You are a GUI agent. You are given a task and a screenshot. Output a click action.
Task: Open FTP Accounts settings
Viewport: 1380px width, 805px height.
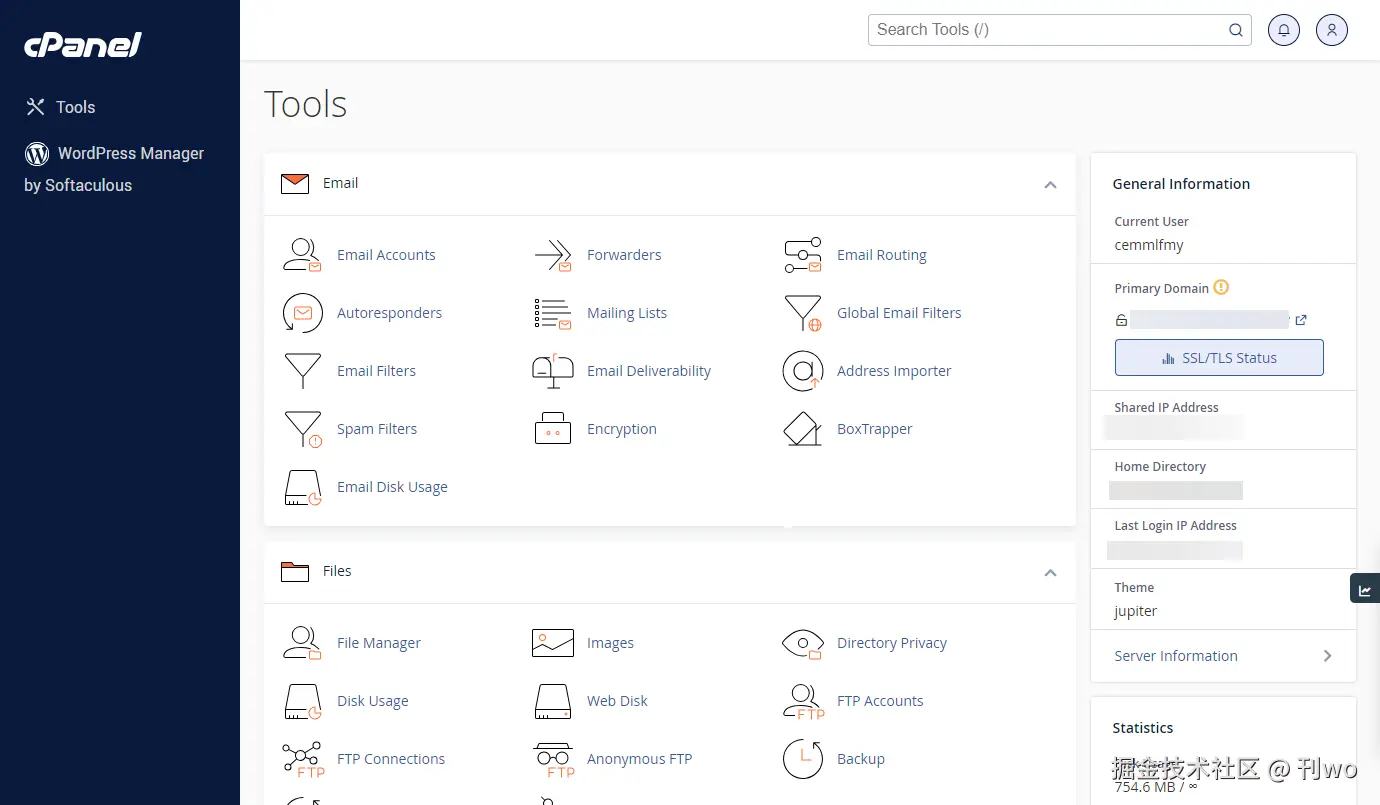(880, 701)
